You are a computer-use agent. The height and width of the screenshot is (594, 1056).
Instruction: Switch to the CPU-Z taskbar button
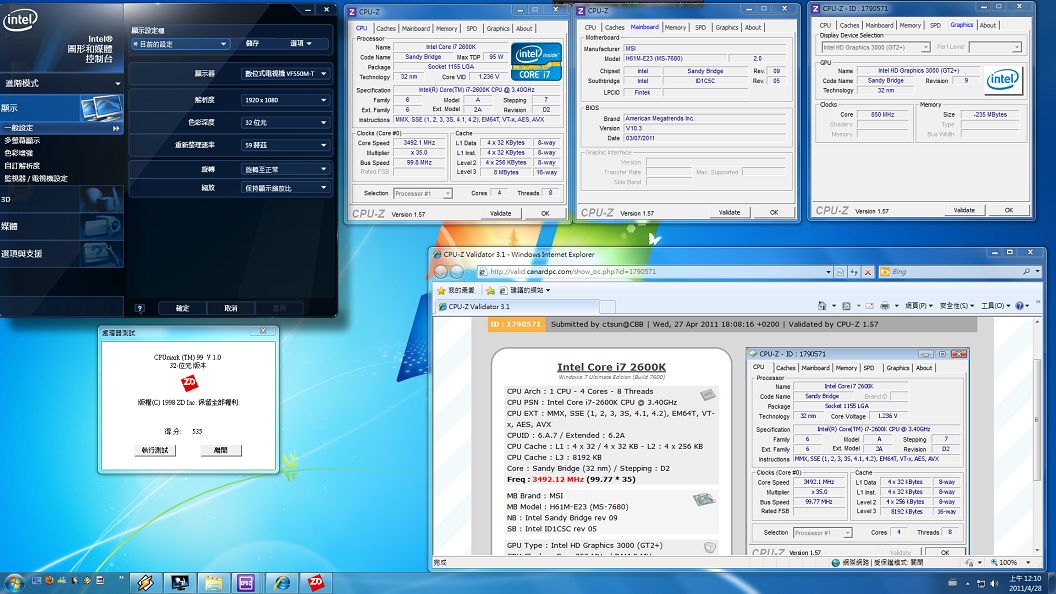(246, 583)
